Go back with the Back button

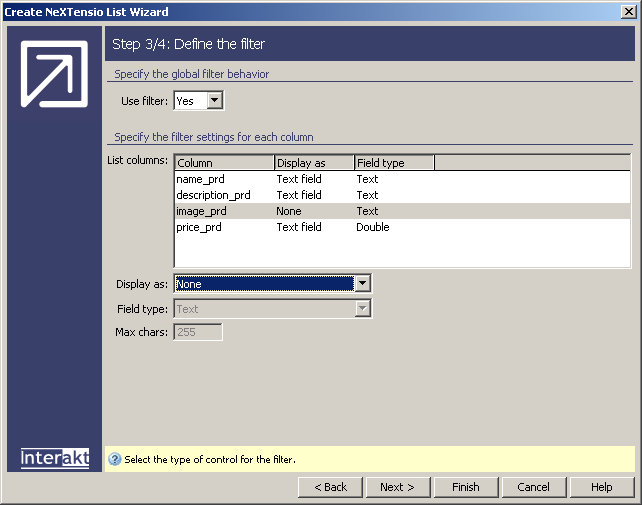pyautogui.click(x=330, y=487)
